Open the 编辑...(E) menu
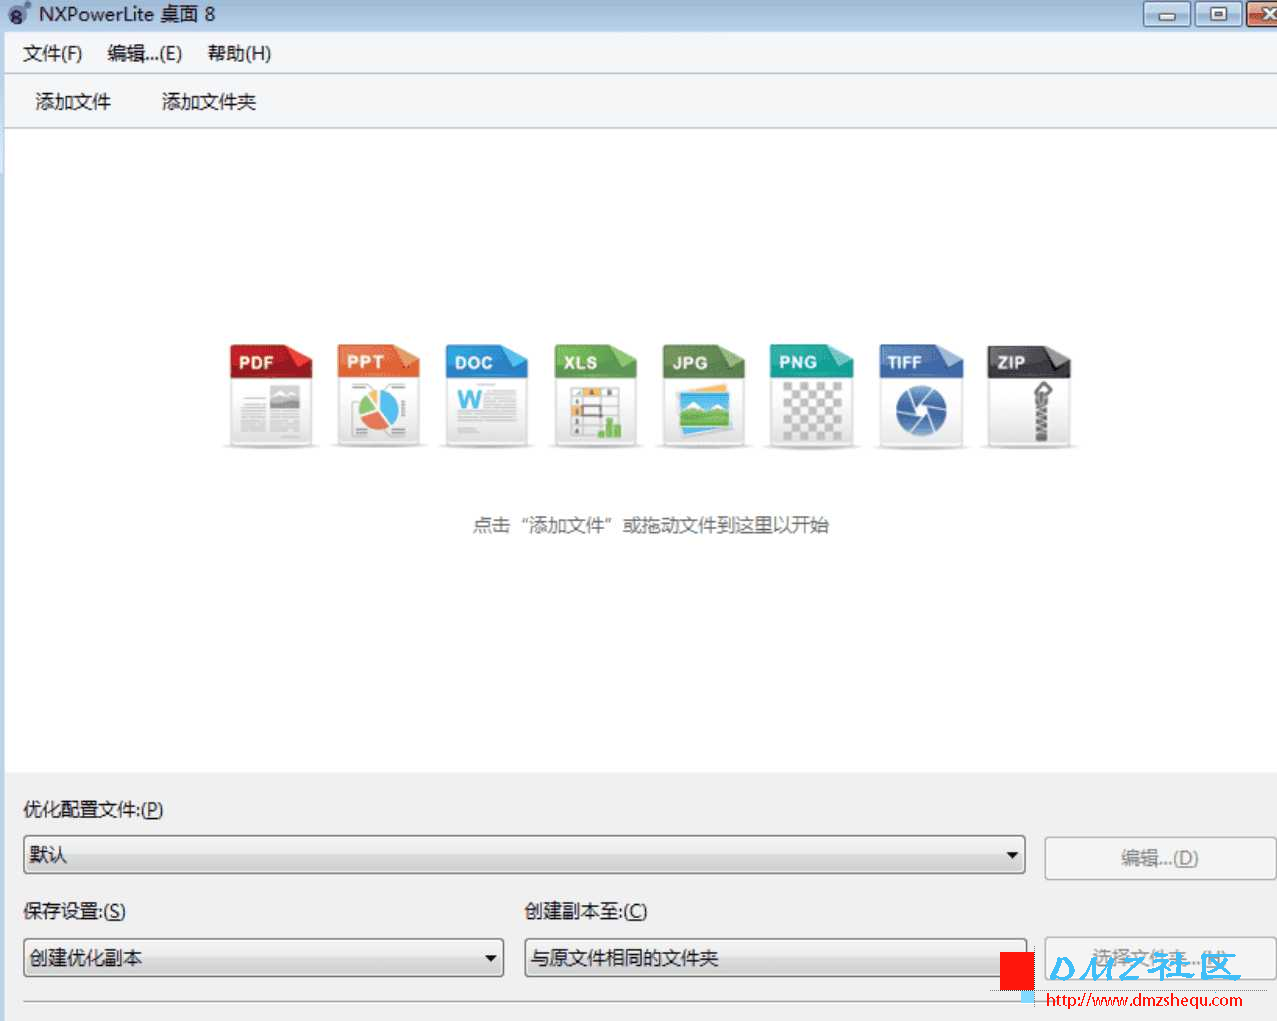The image size is (1277, 1021). 145,53
